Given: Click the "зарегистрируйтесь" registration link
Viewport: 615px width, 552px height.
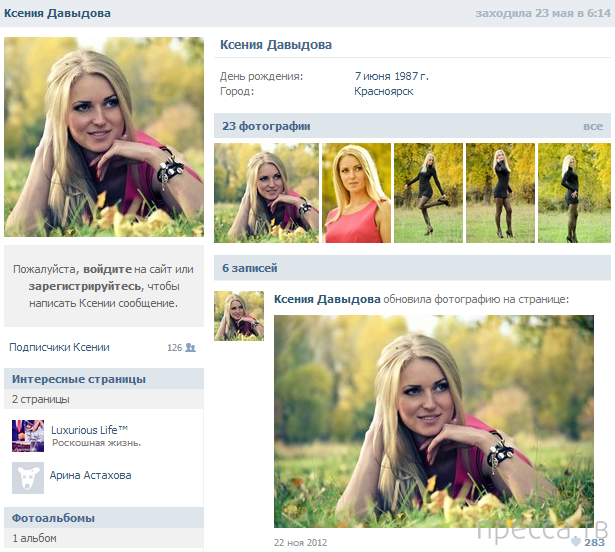Looking at the screenshot, I should coord(85,286).
